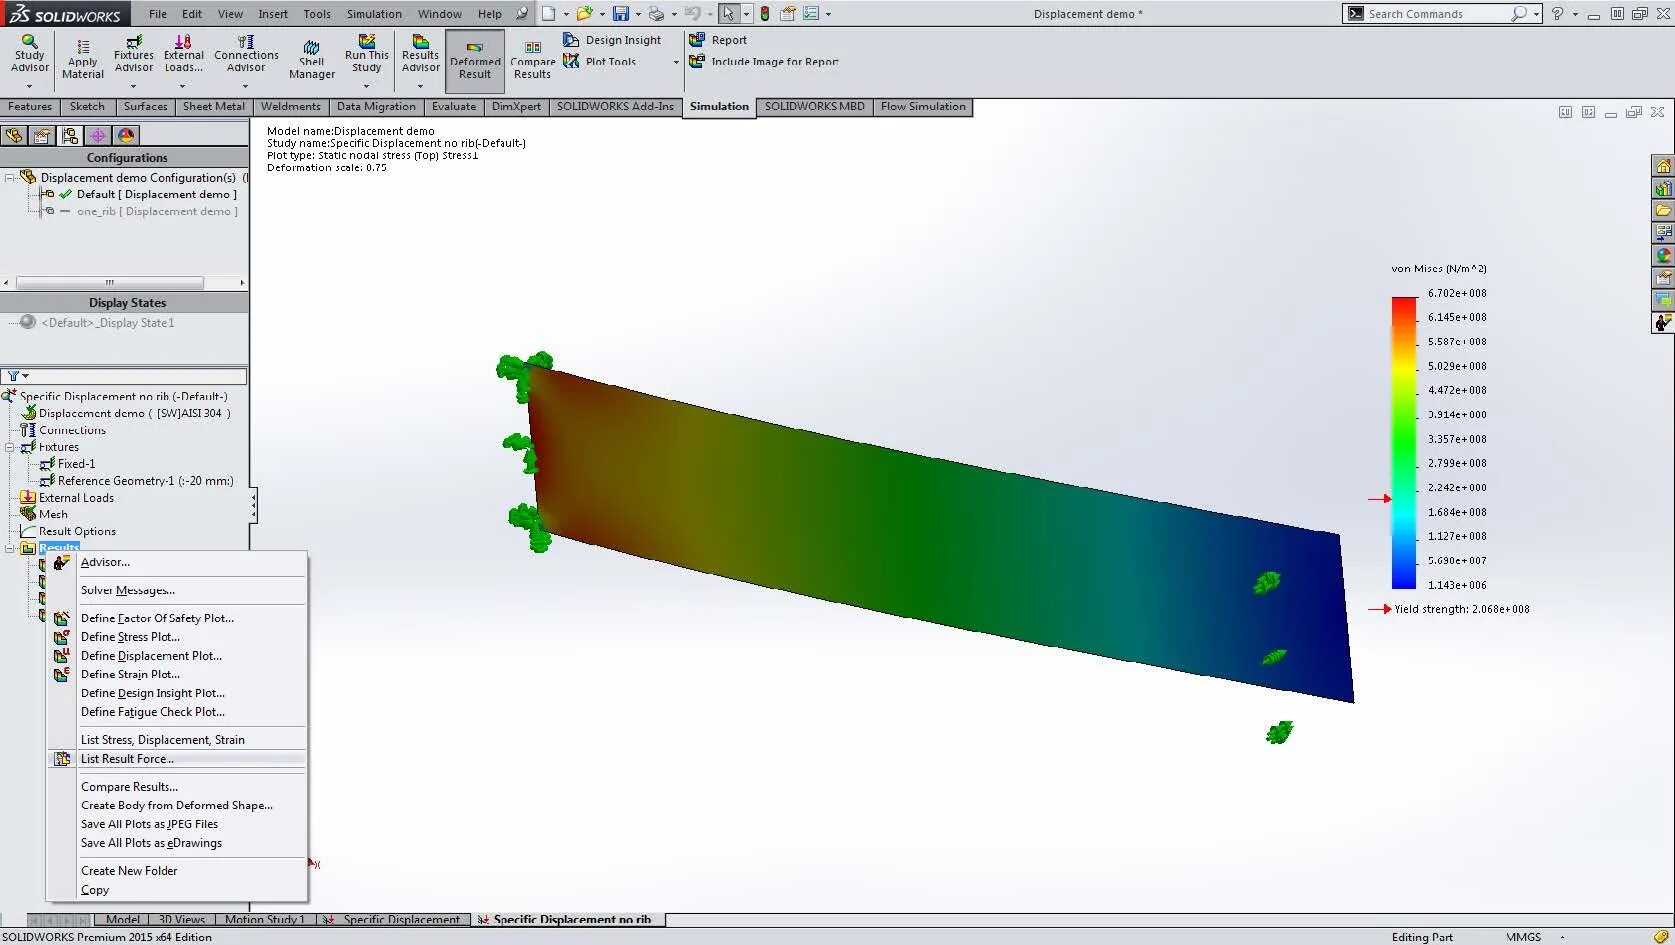Open the Study Advisor tool

point(29,54)
